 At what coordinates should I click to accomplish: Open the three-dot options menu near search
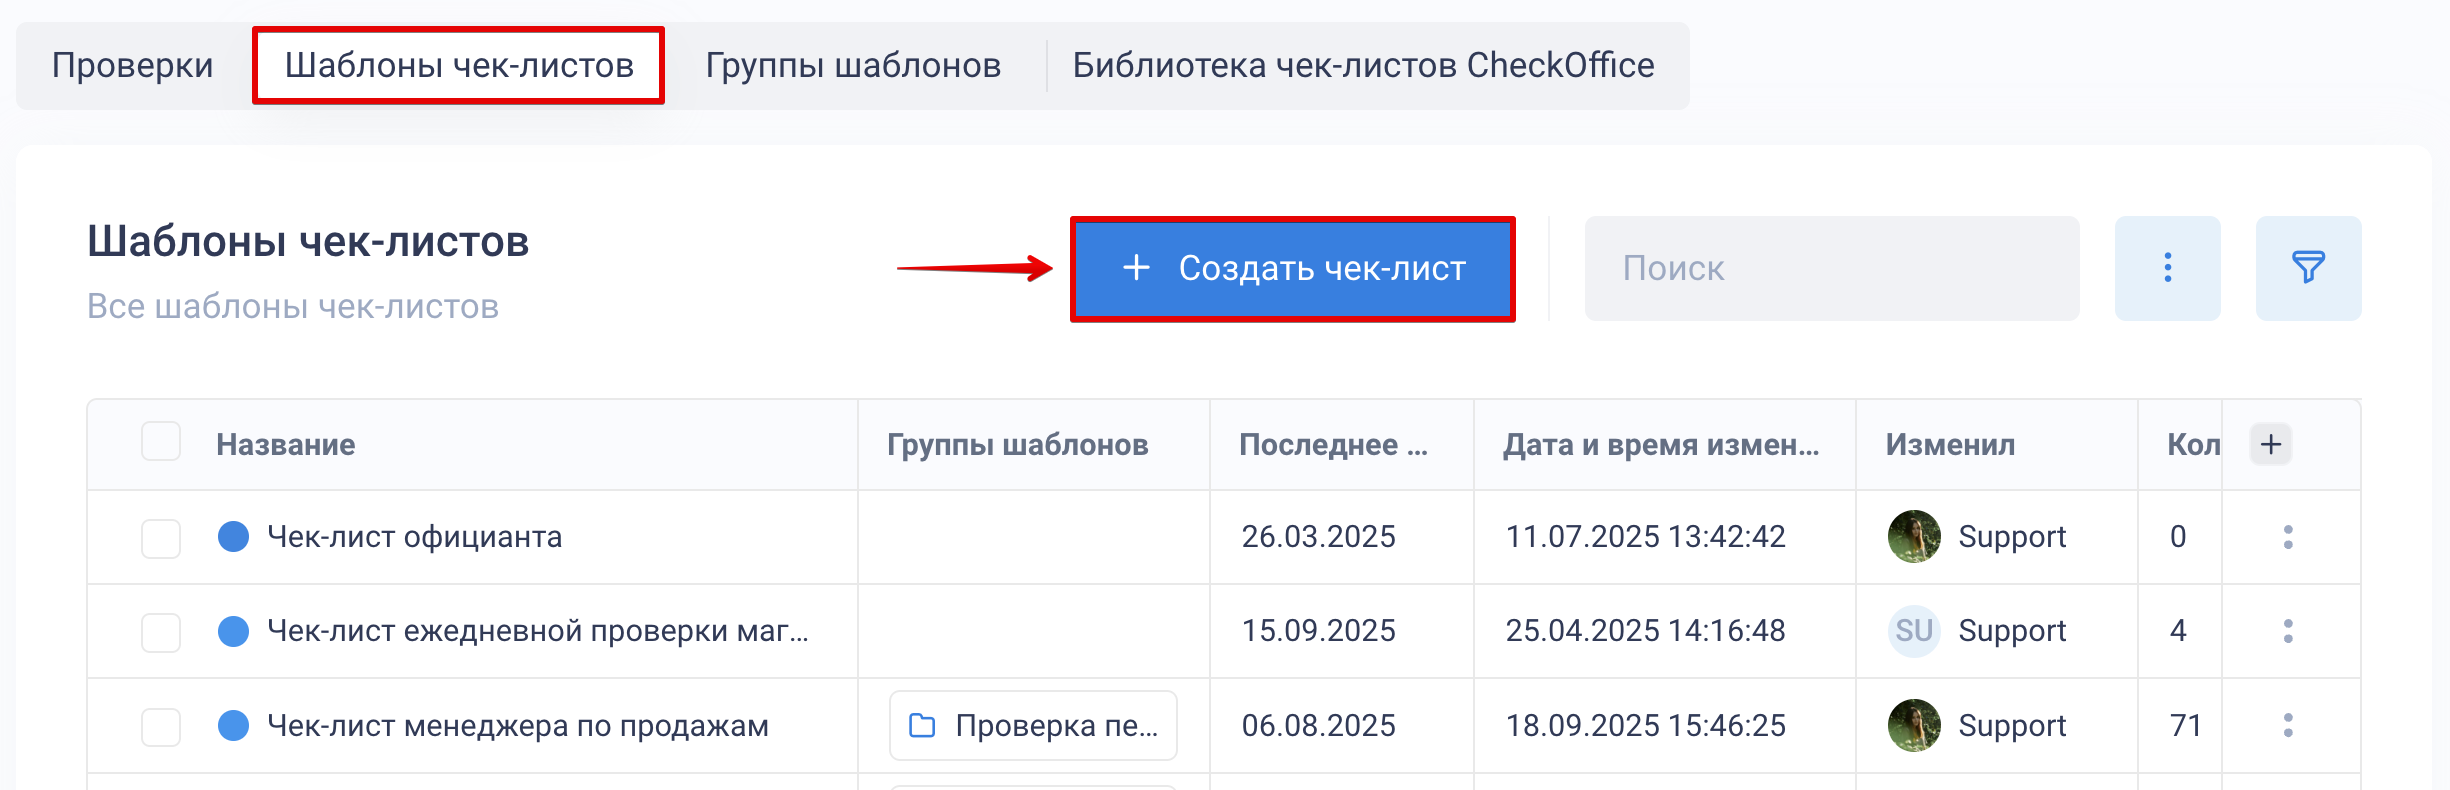click(x=2167, y=268)
